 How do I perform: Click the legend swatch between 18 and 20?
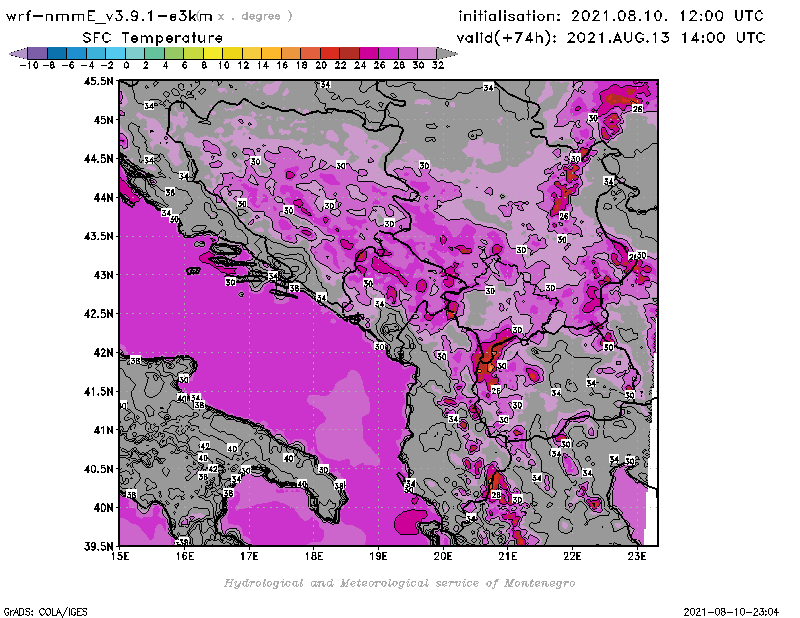310,53
